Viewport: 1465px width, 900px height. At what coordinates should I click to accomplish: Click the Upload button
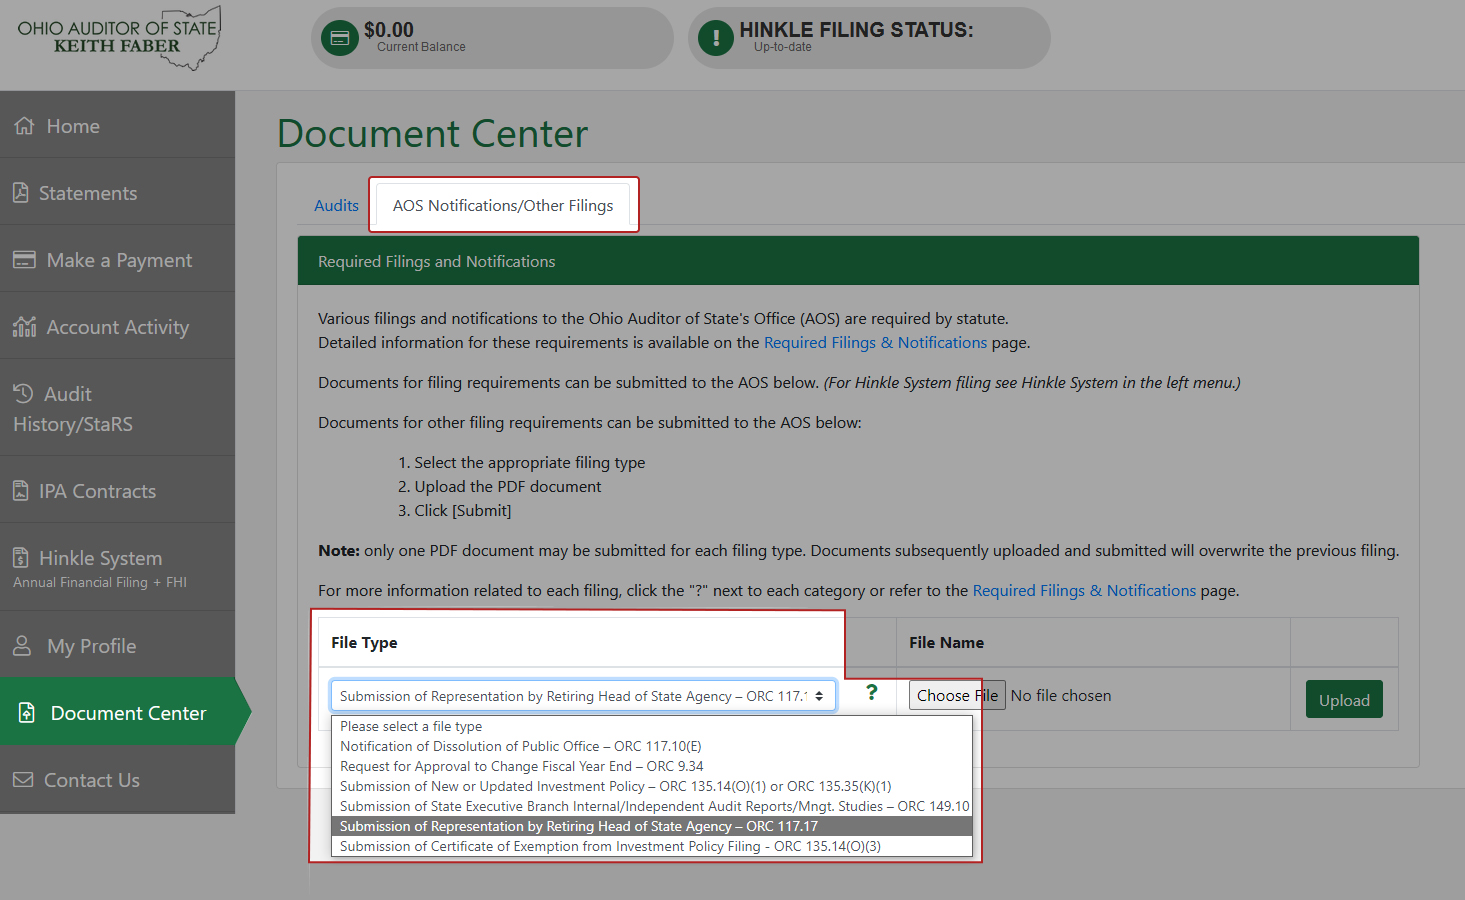tap(1343, 699)
